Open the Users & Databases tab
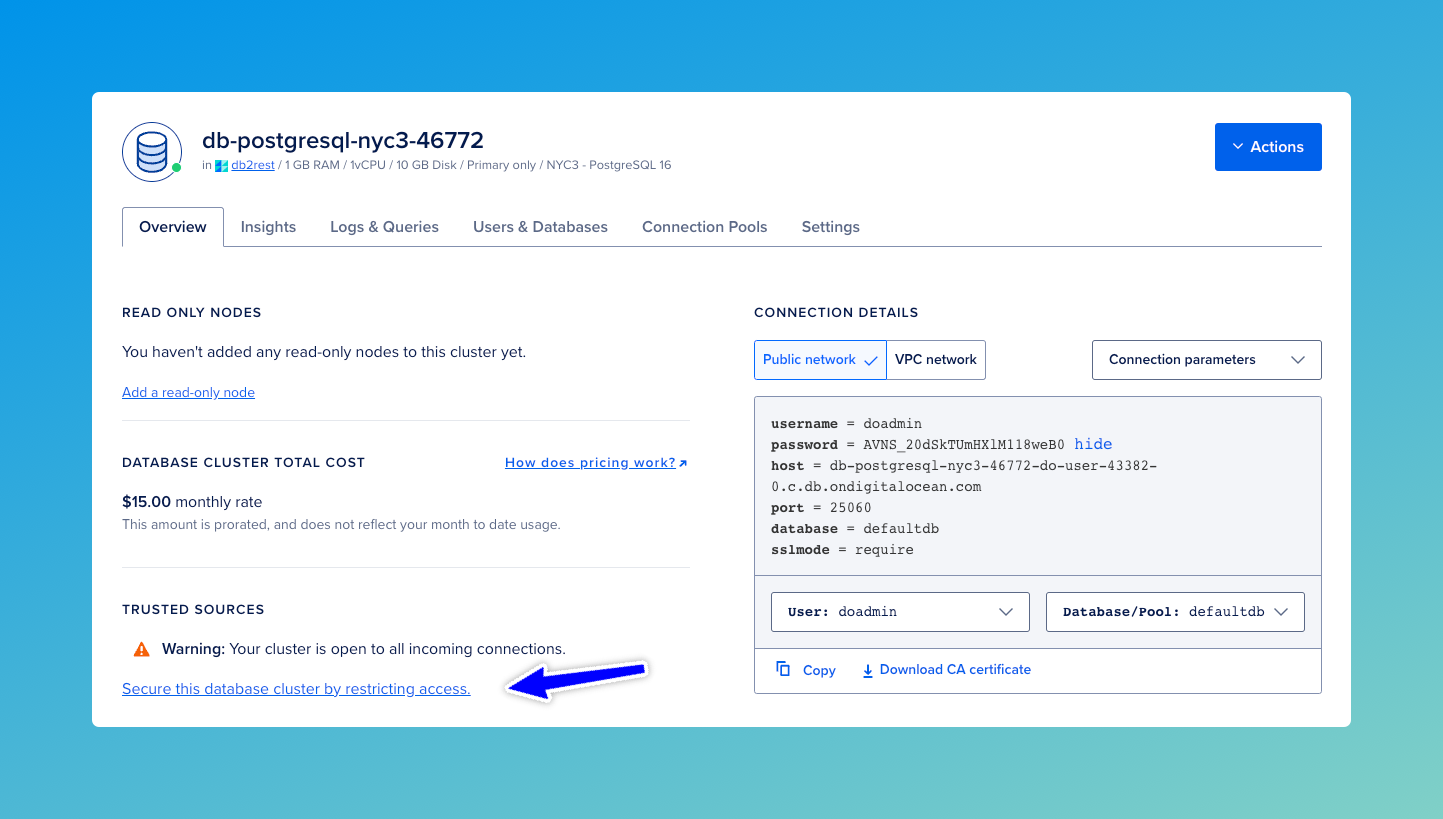This screenshot has width=1443, height=819. point(540,226)
